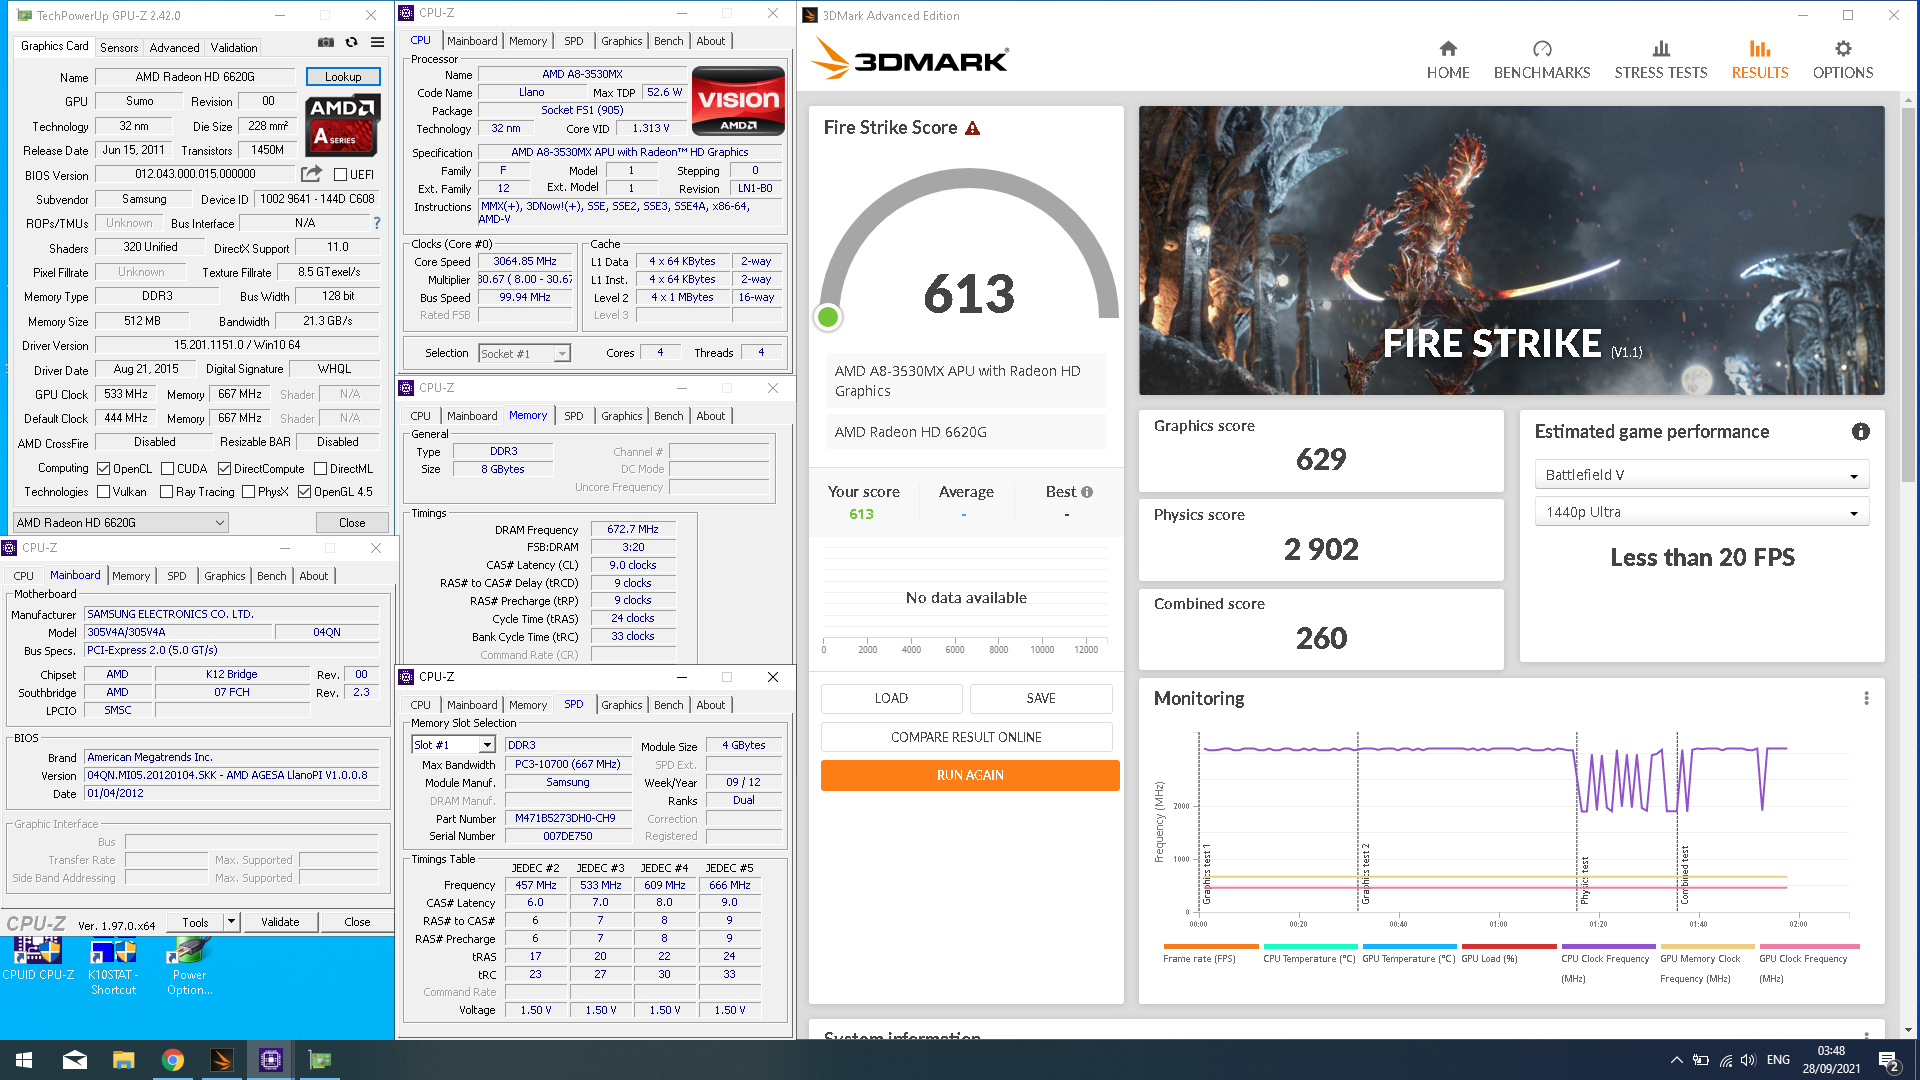The image size is (1920, 1080).
Task: Click 3DMark LOAD button
Action: click(x=891, y=698)
